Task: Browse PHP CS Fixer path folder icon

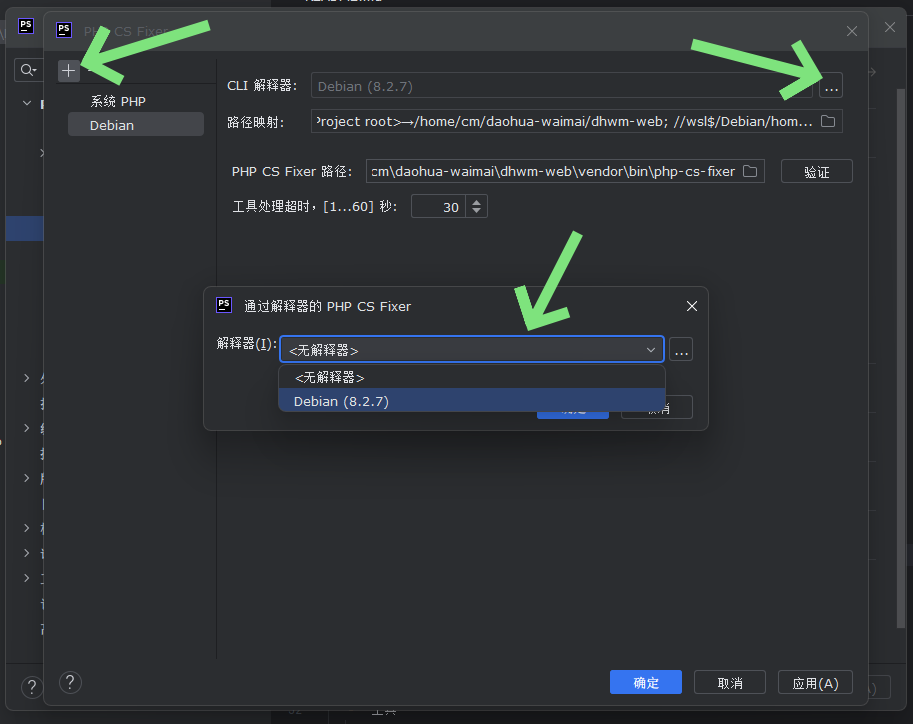Action: [750, 171]
